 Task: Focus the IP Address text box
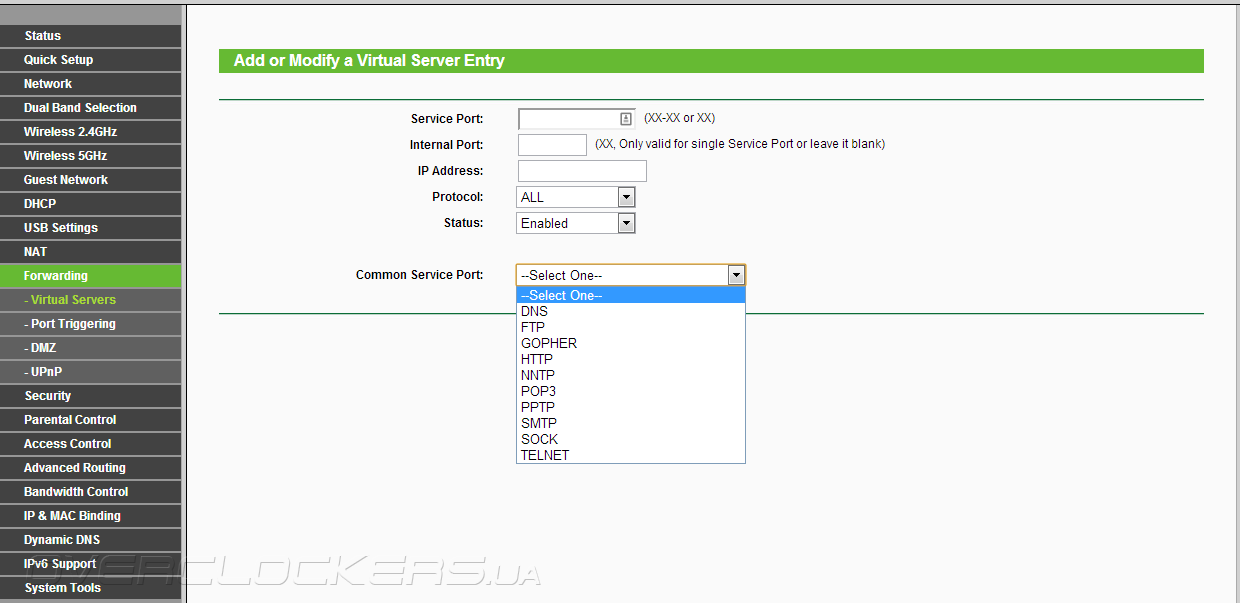pos(582,171)
